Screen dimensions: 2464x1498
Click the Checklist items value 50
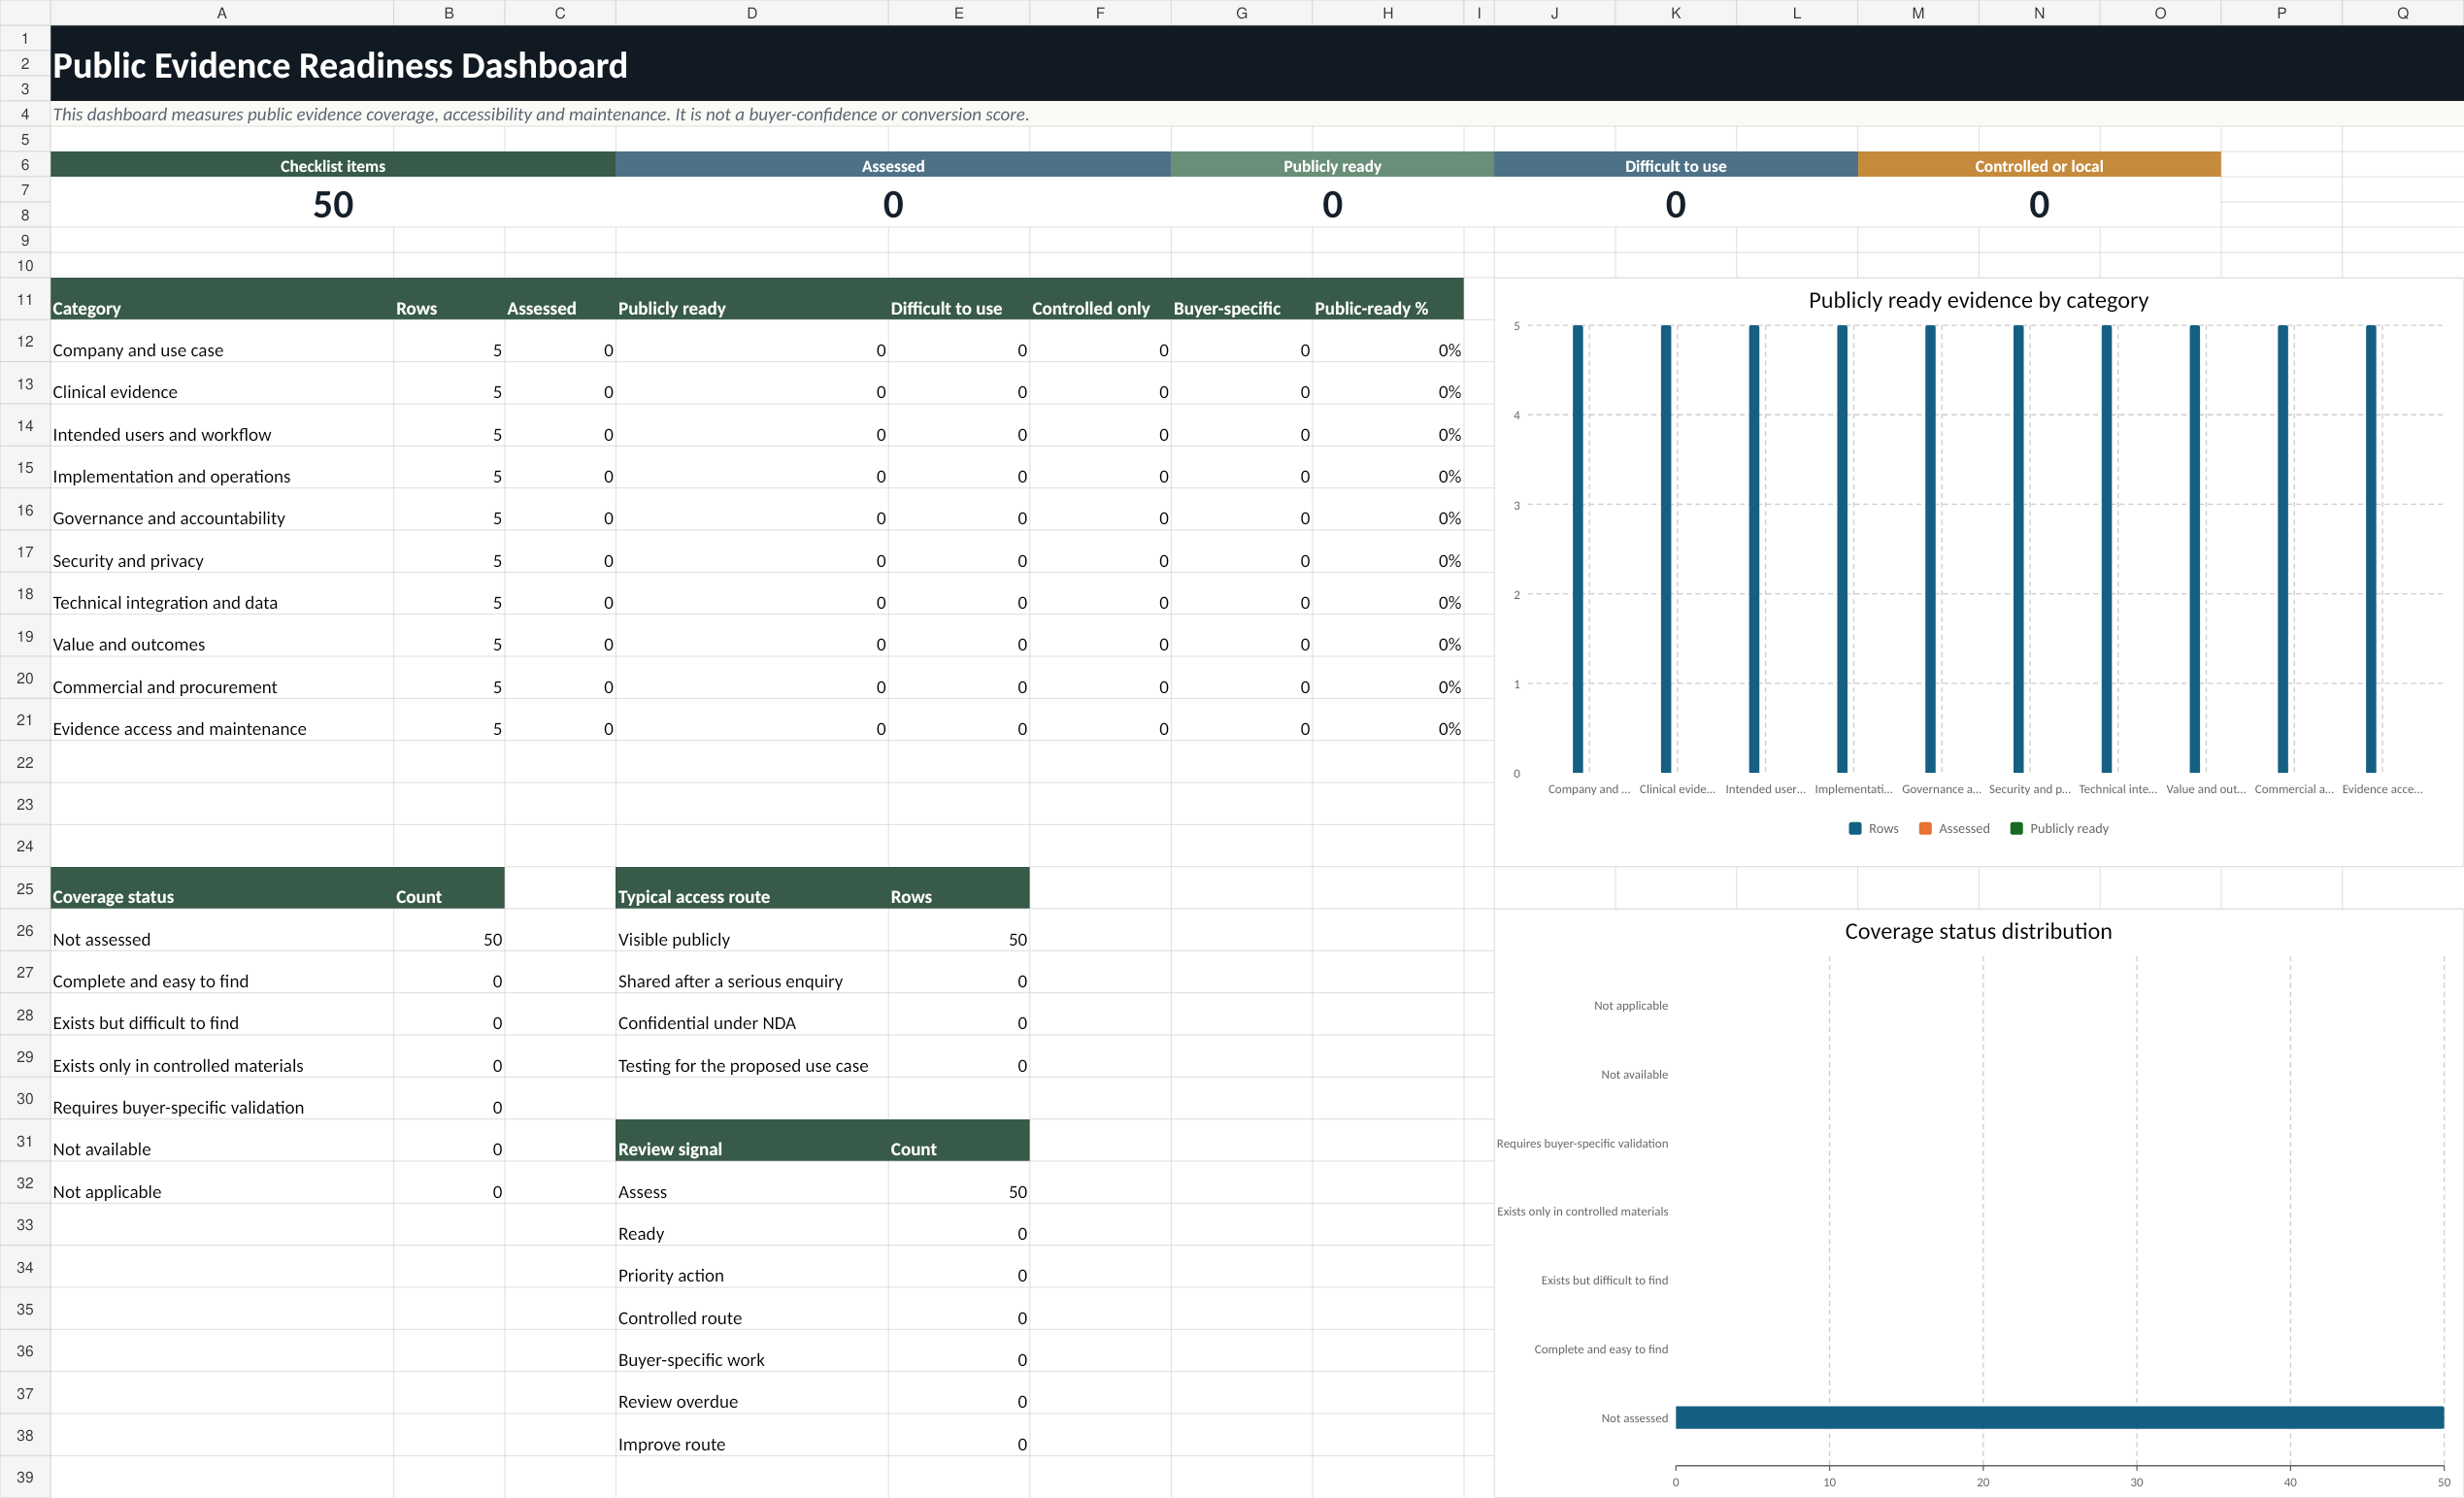click(333, 204)
